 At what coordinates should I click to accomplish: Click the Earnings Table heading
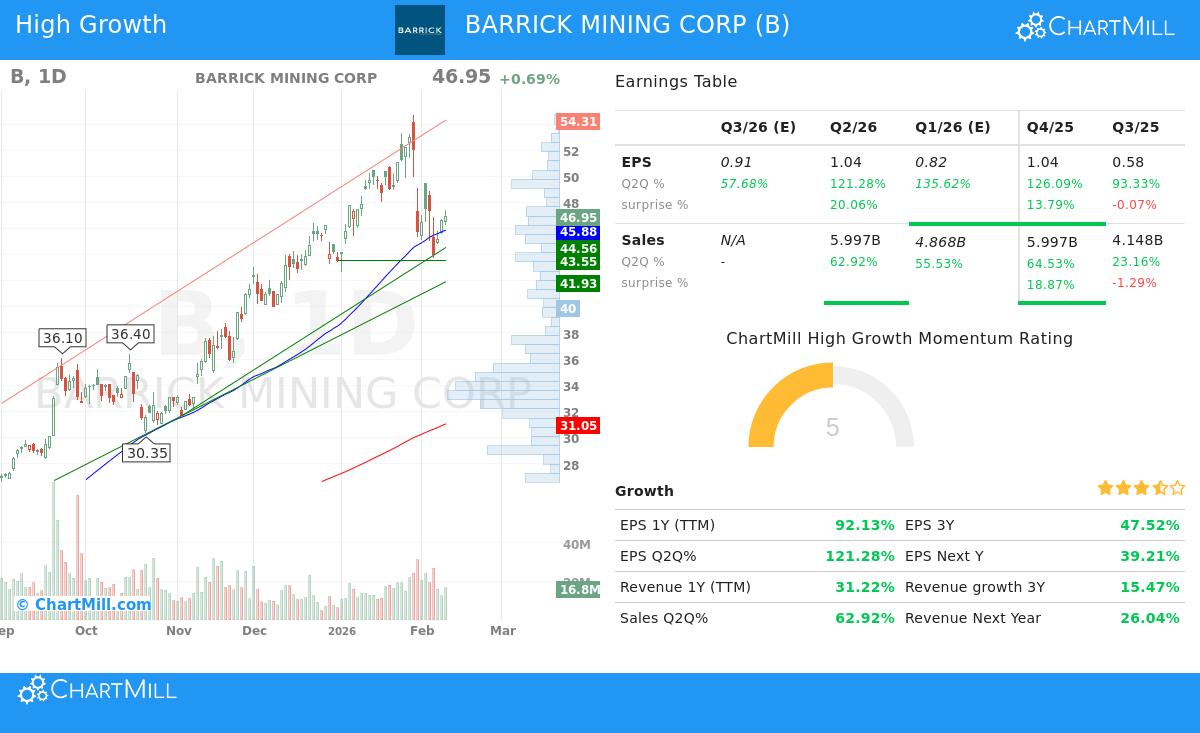676,81
